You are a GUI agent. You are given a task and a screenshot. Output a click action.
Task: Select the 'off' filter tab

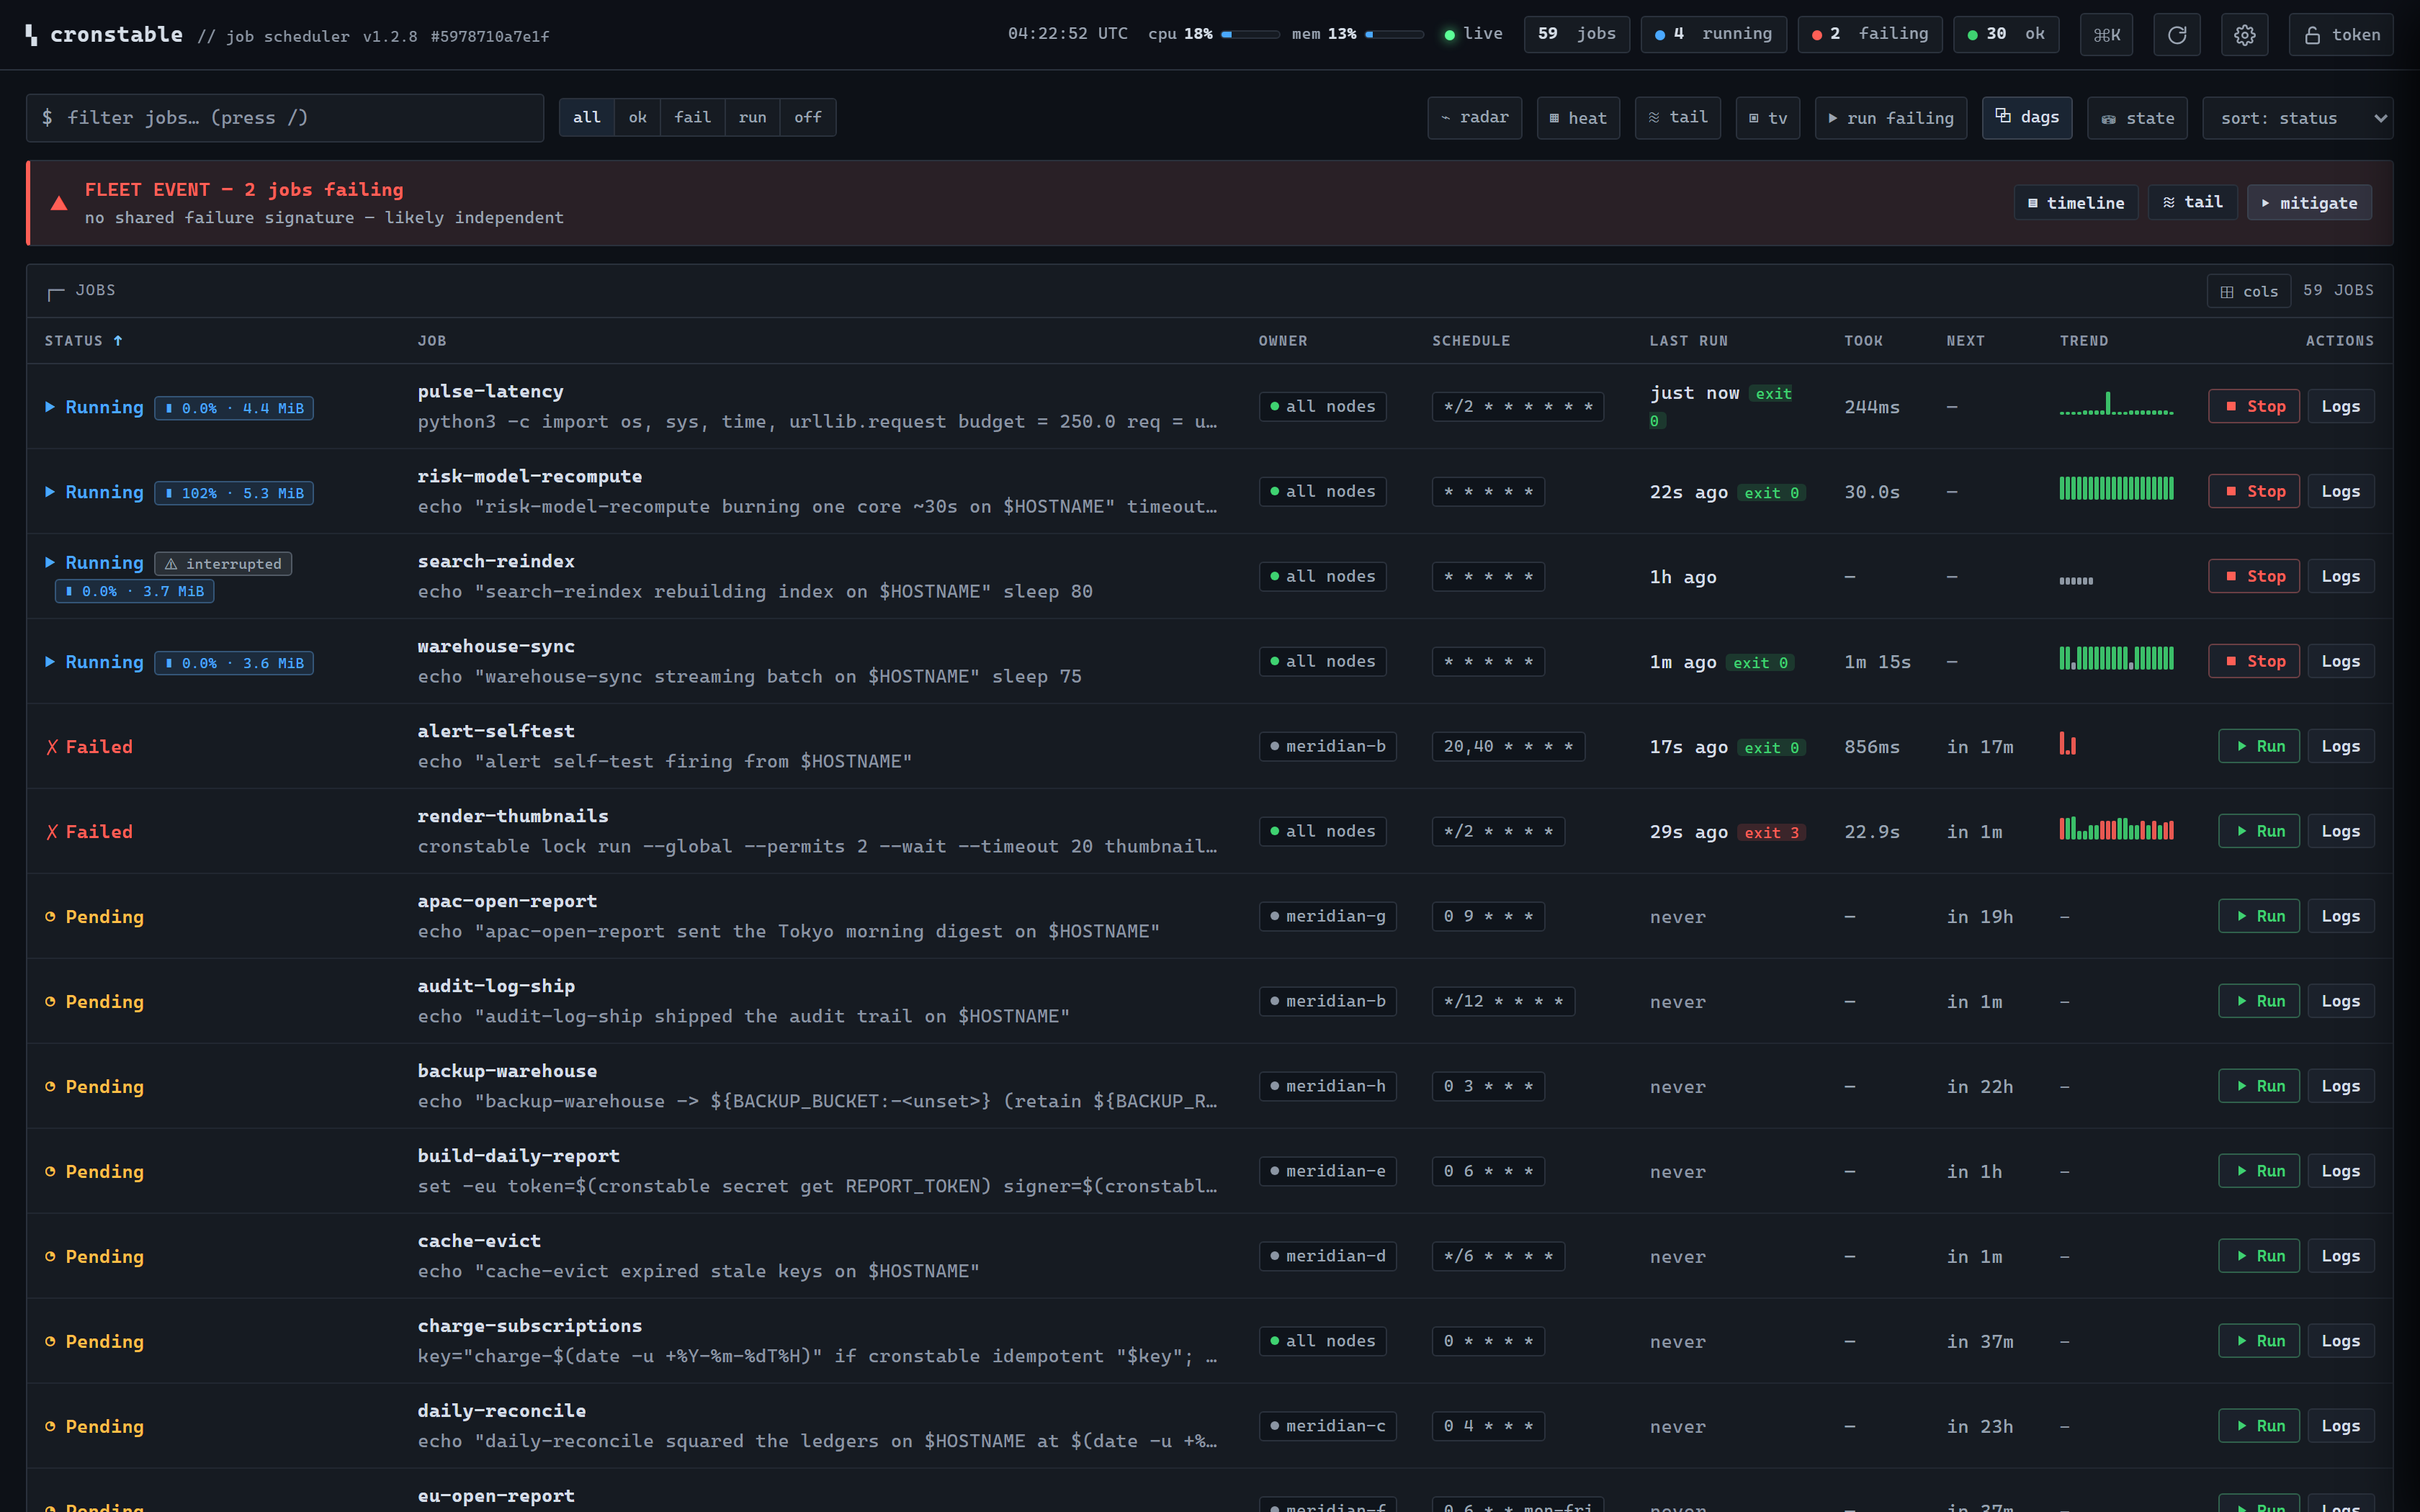click(807, 118)
